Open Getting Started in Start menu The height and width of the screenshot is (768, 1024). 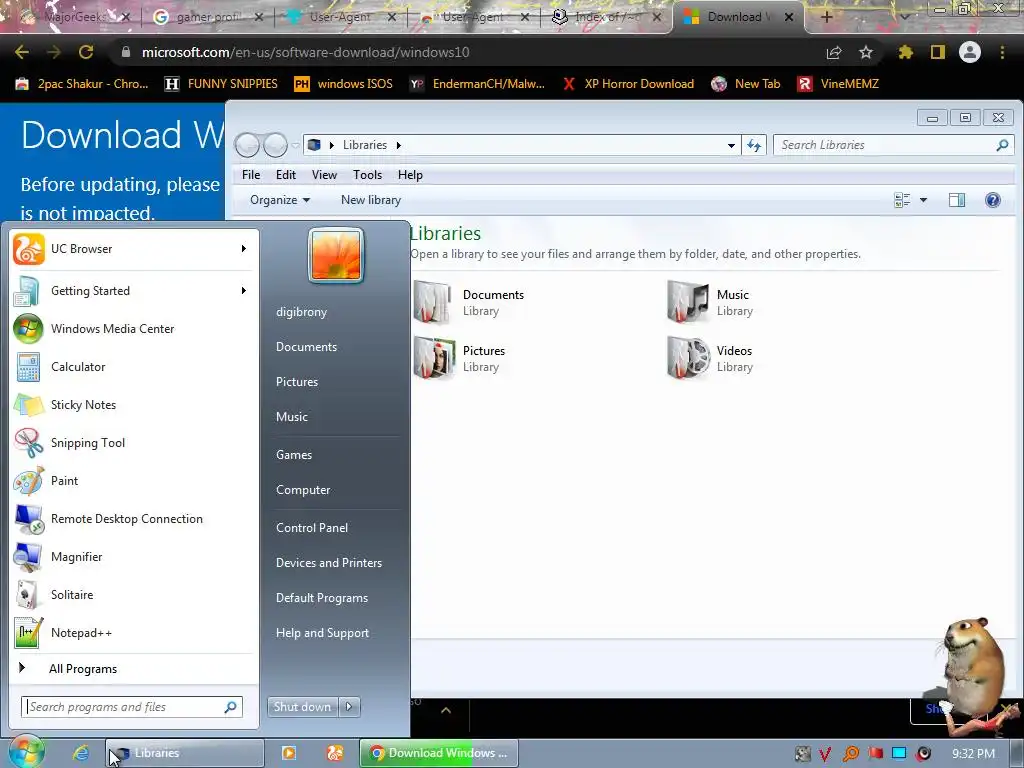(x=134, y=291)
